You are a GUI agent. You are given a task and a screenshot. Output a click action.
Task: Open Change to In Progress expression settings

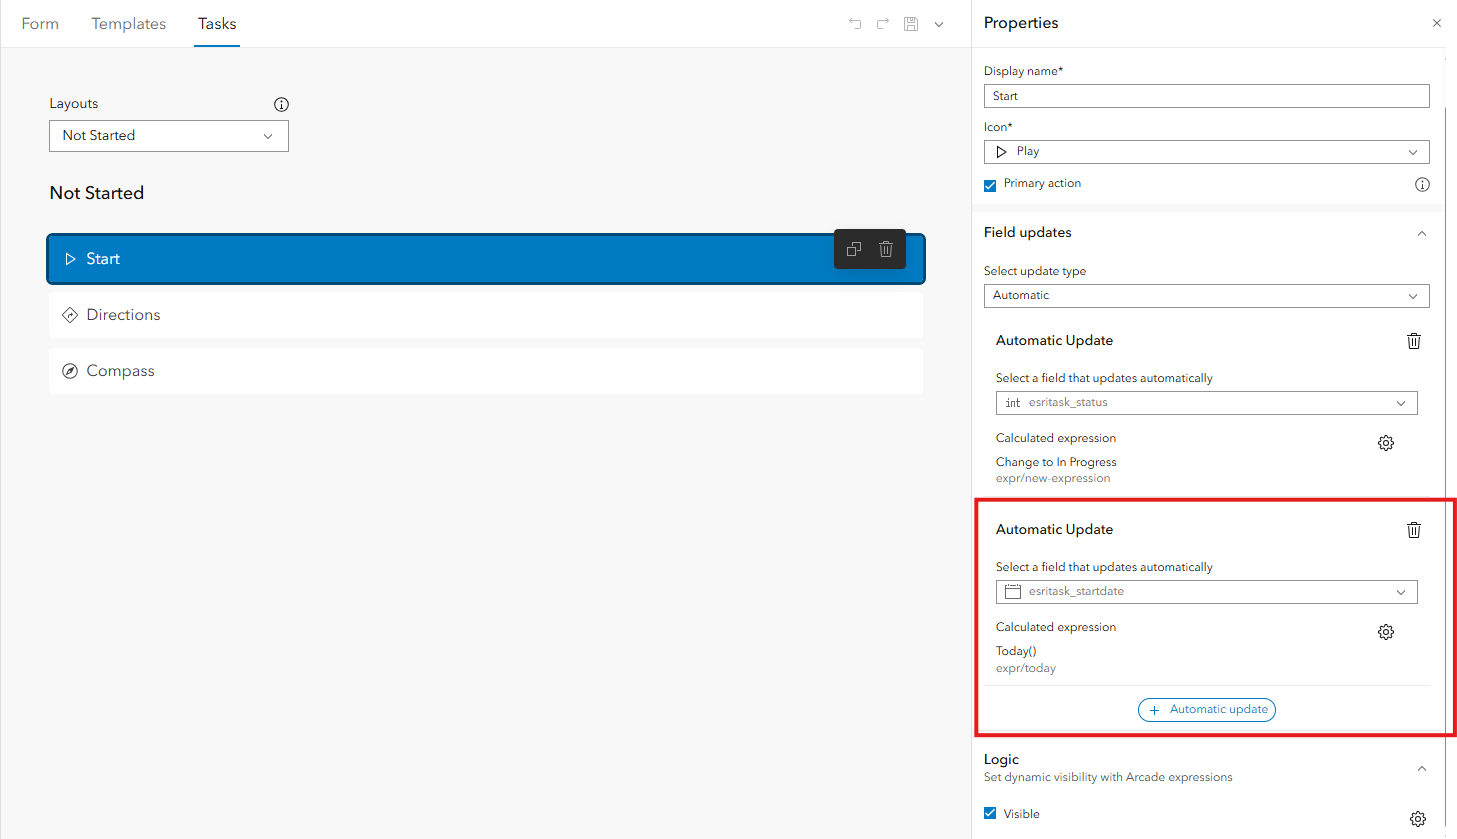1386,443
